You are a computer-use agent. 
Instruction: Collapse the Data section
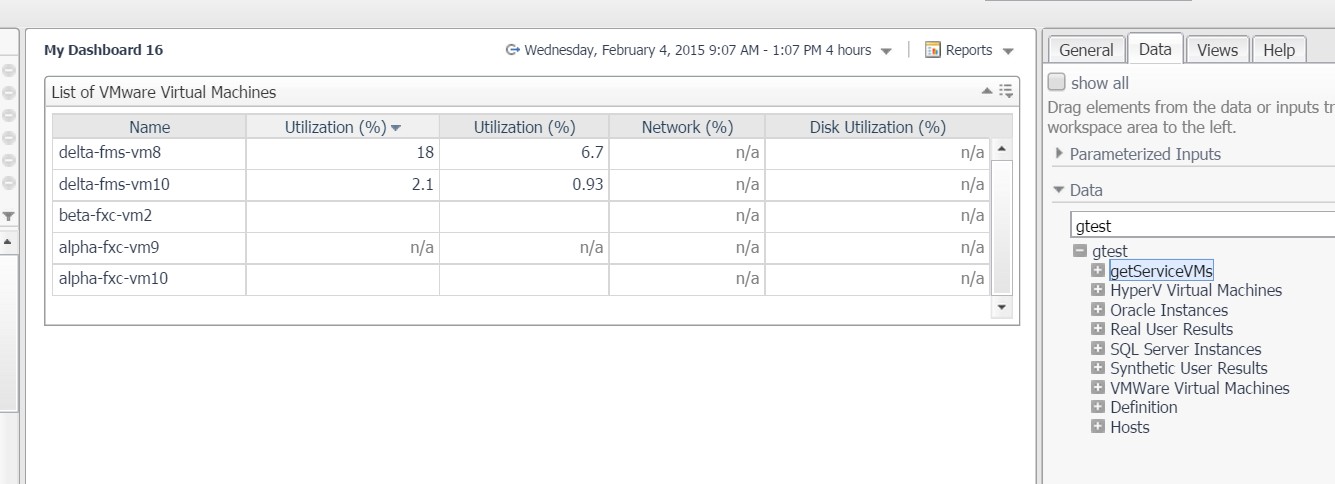[1059, 190]
